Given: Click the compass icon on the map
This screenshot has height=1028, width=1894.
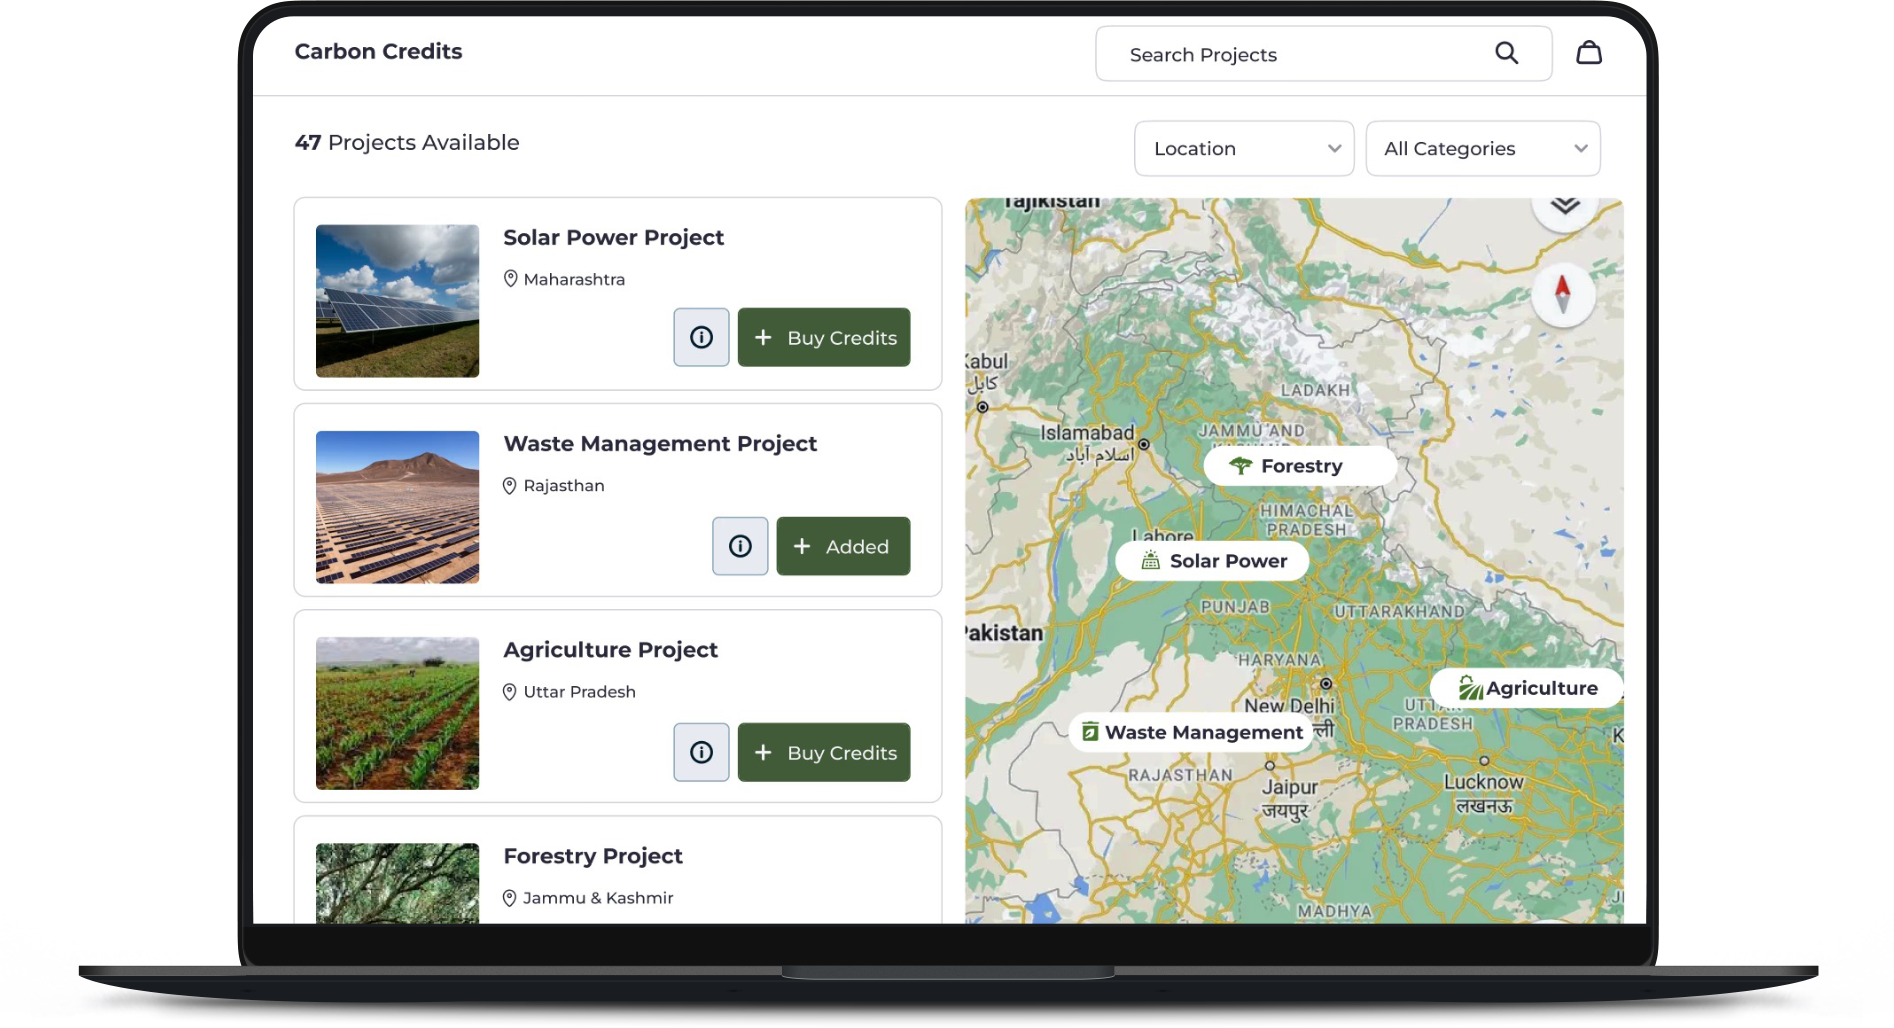Looking at the screenshot, I should [1563, 294].
